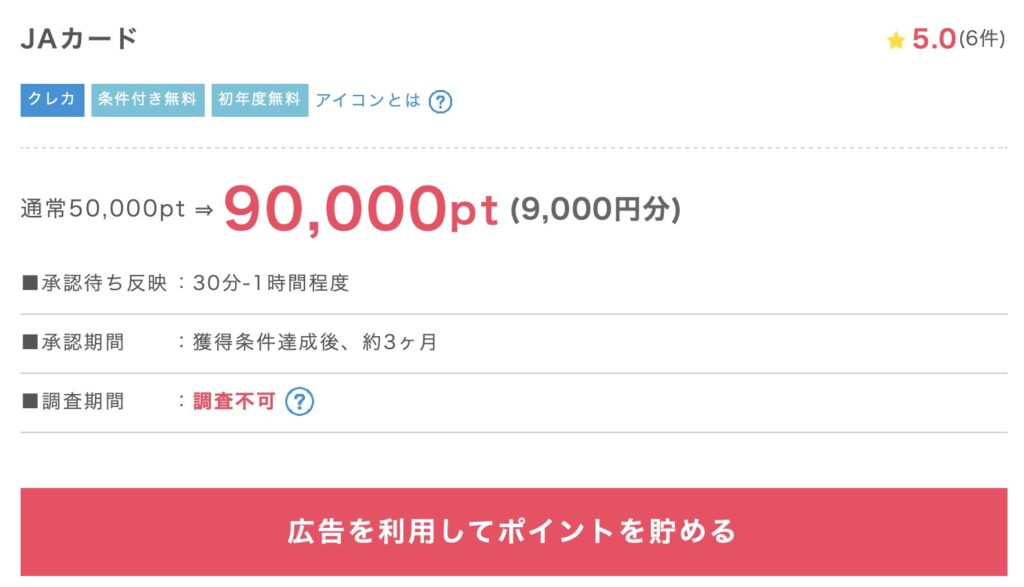Image resolution: width=1024 pixels, height=587 pixels.
Task: Click the help icon beside アイコンとは
Action: pyautogui.click(x=440, y=101)
